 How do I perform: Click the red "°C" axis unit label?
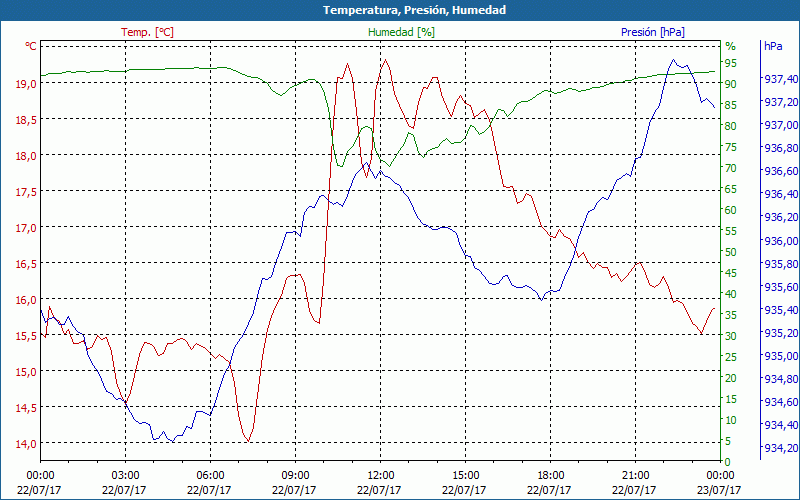pos(31,46)
